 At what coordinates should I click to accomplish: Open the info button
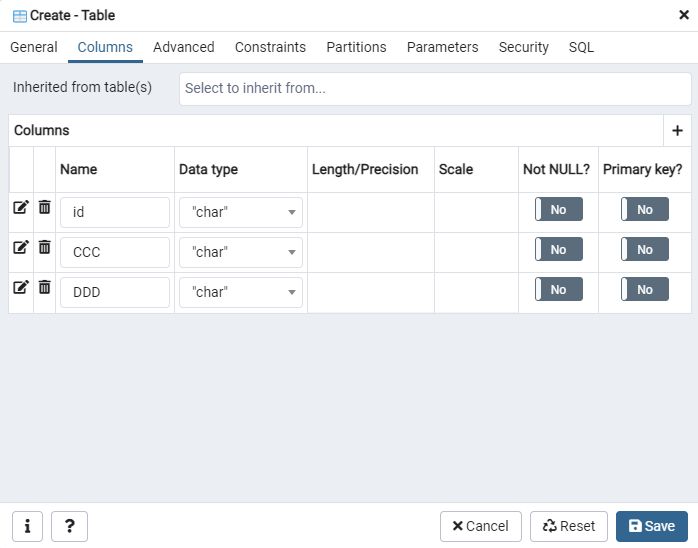(28, 526)
